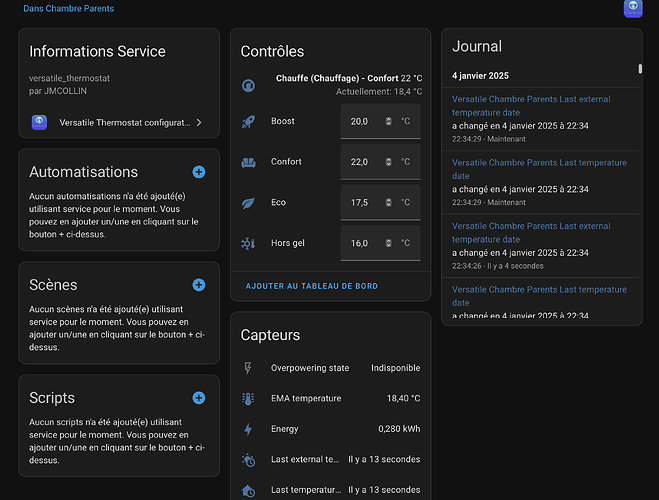
Task: Adjust Eco value using the spinner arrows
Action: 388,202
